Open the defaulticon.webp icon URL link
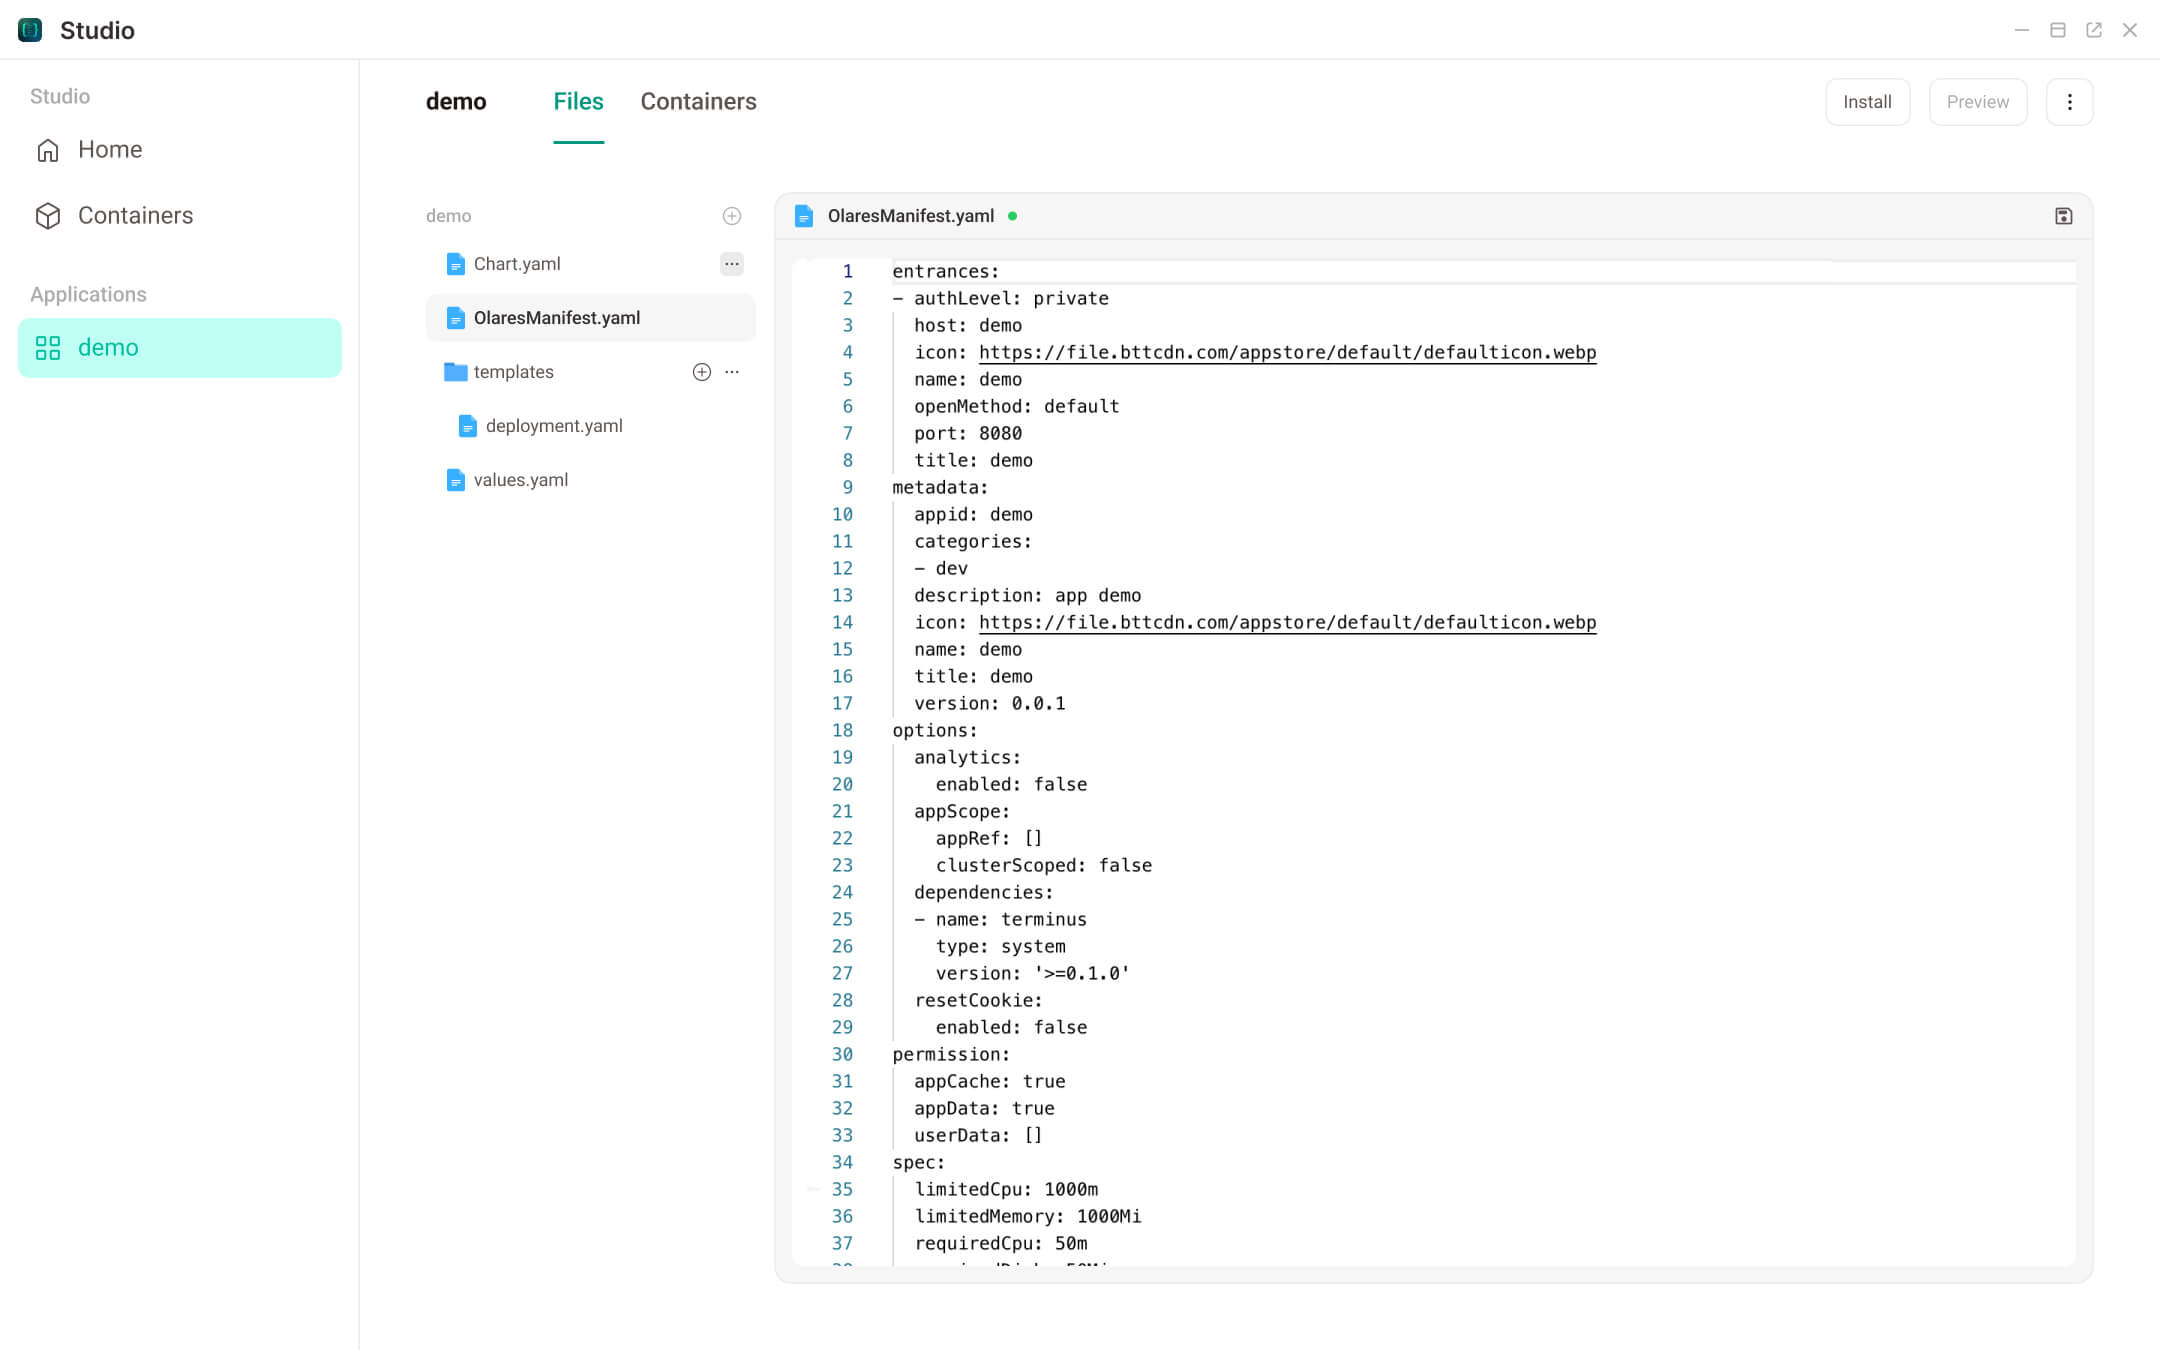Viewport: 2160px width, 1350px height. (x=1286, y=352)
